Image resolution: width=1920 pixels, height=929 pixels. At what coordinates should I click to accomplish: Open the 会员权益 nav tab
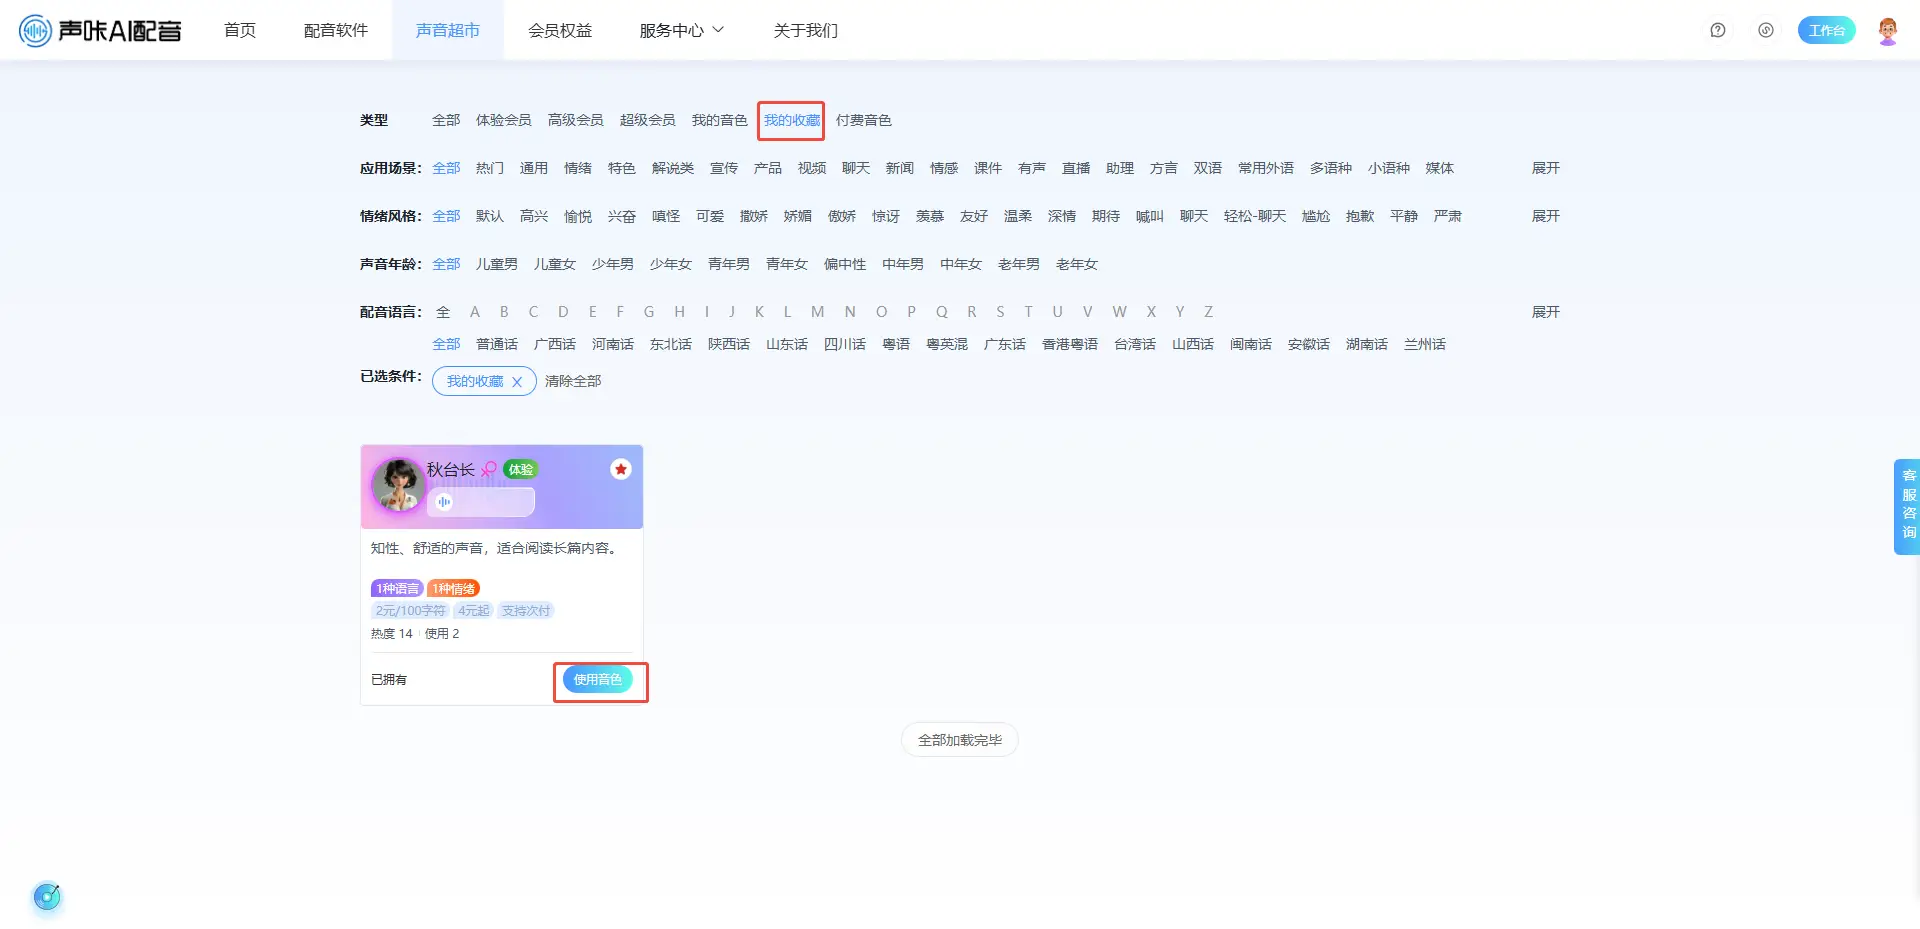[560, 31]
